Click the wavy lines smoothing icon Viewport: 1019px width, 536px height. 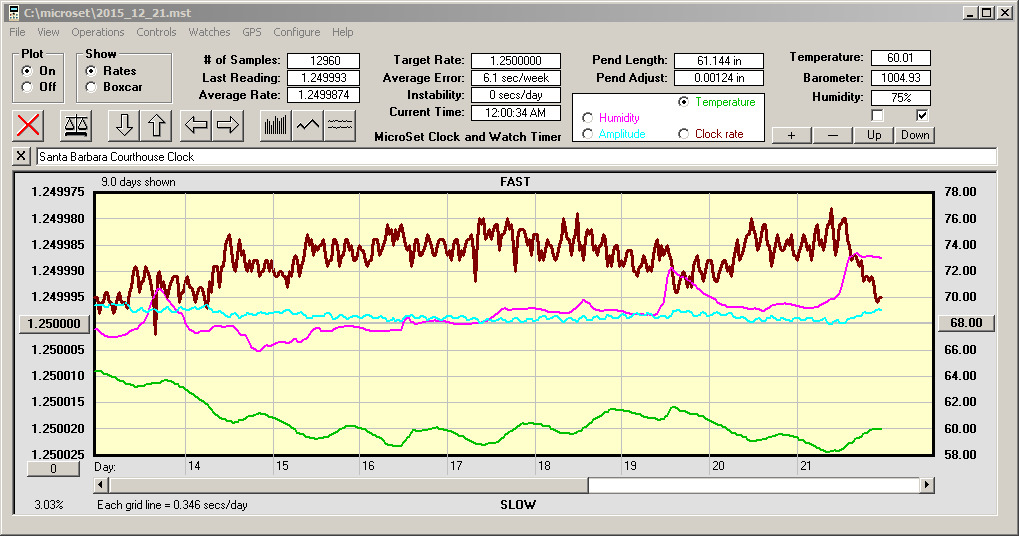pyautogui.click(x=340, y=125)
